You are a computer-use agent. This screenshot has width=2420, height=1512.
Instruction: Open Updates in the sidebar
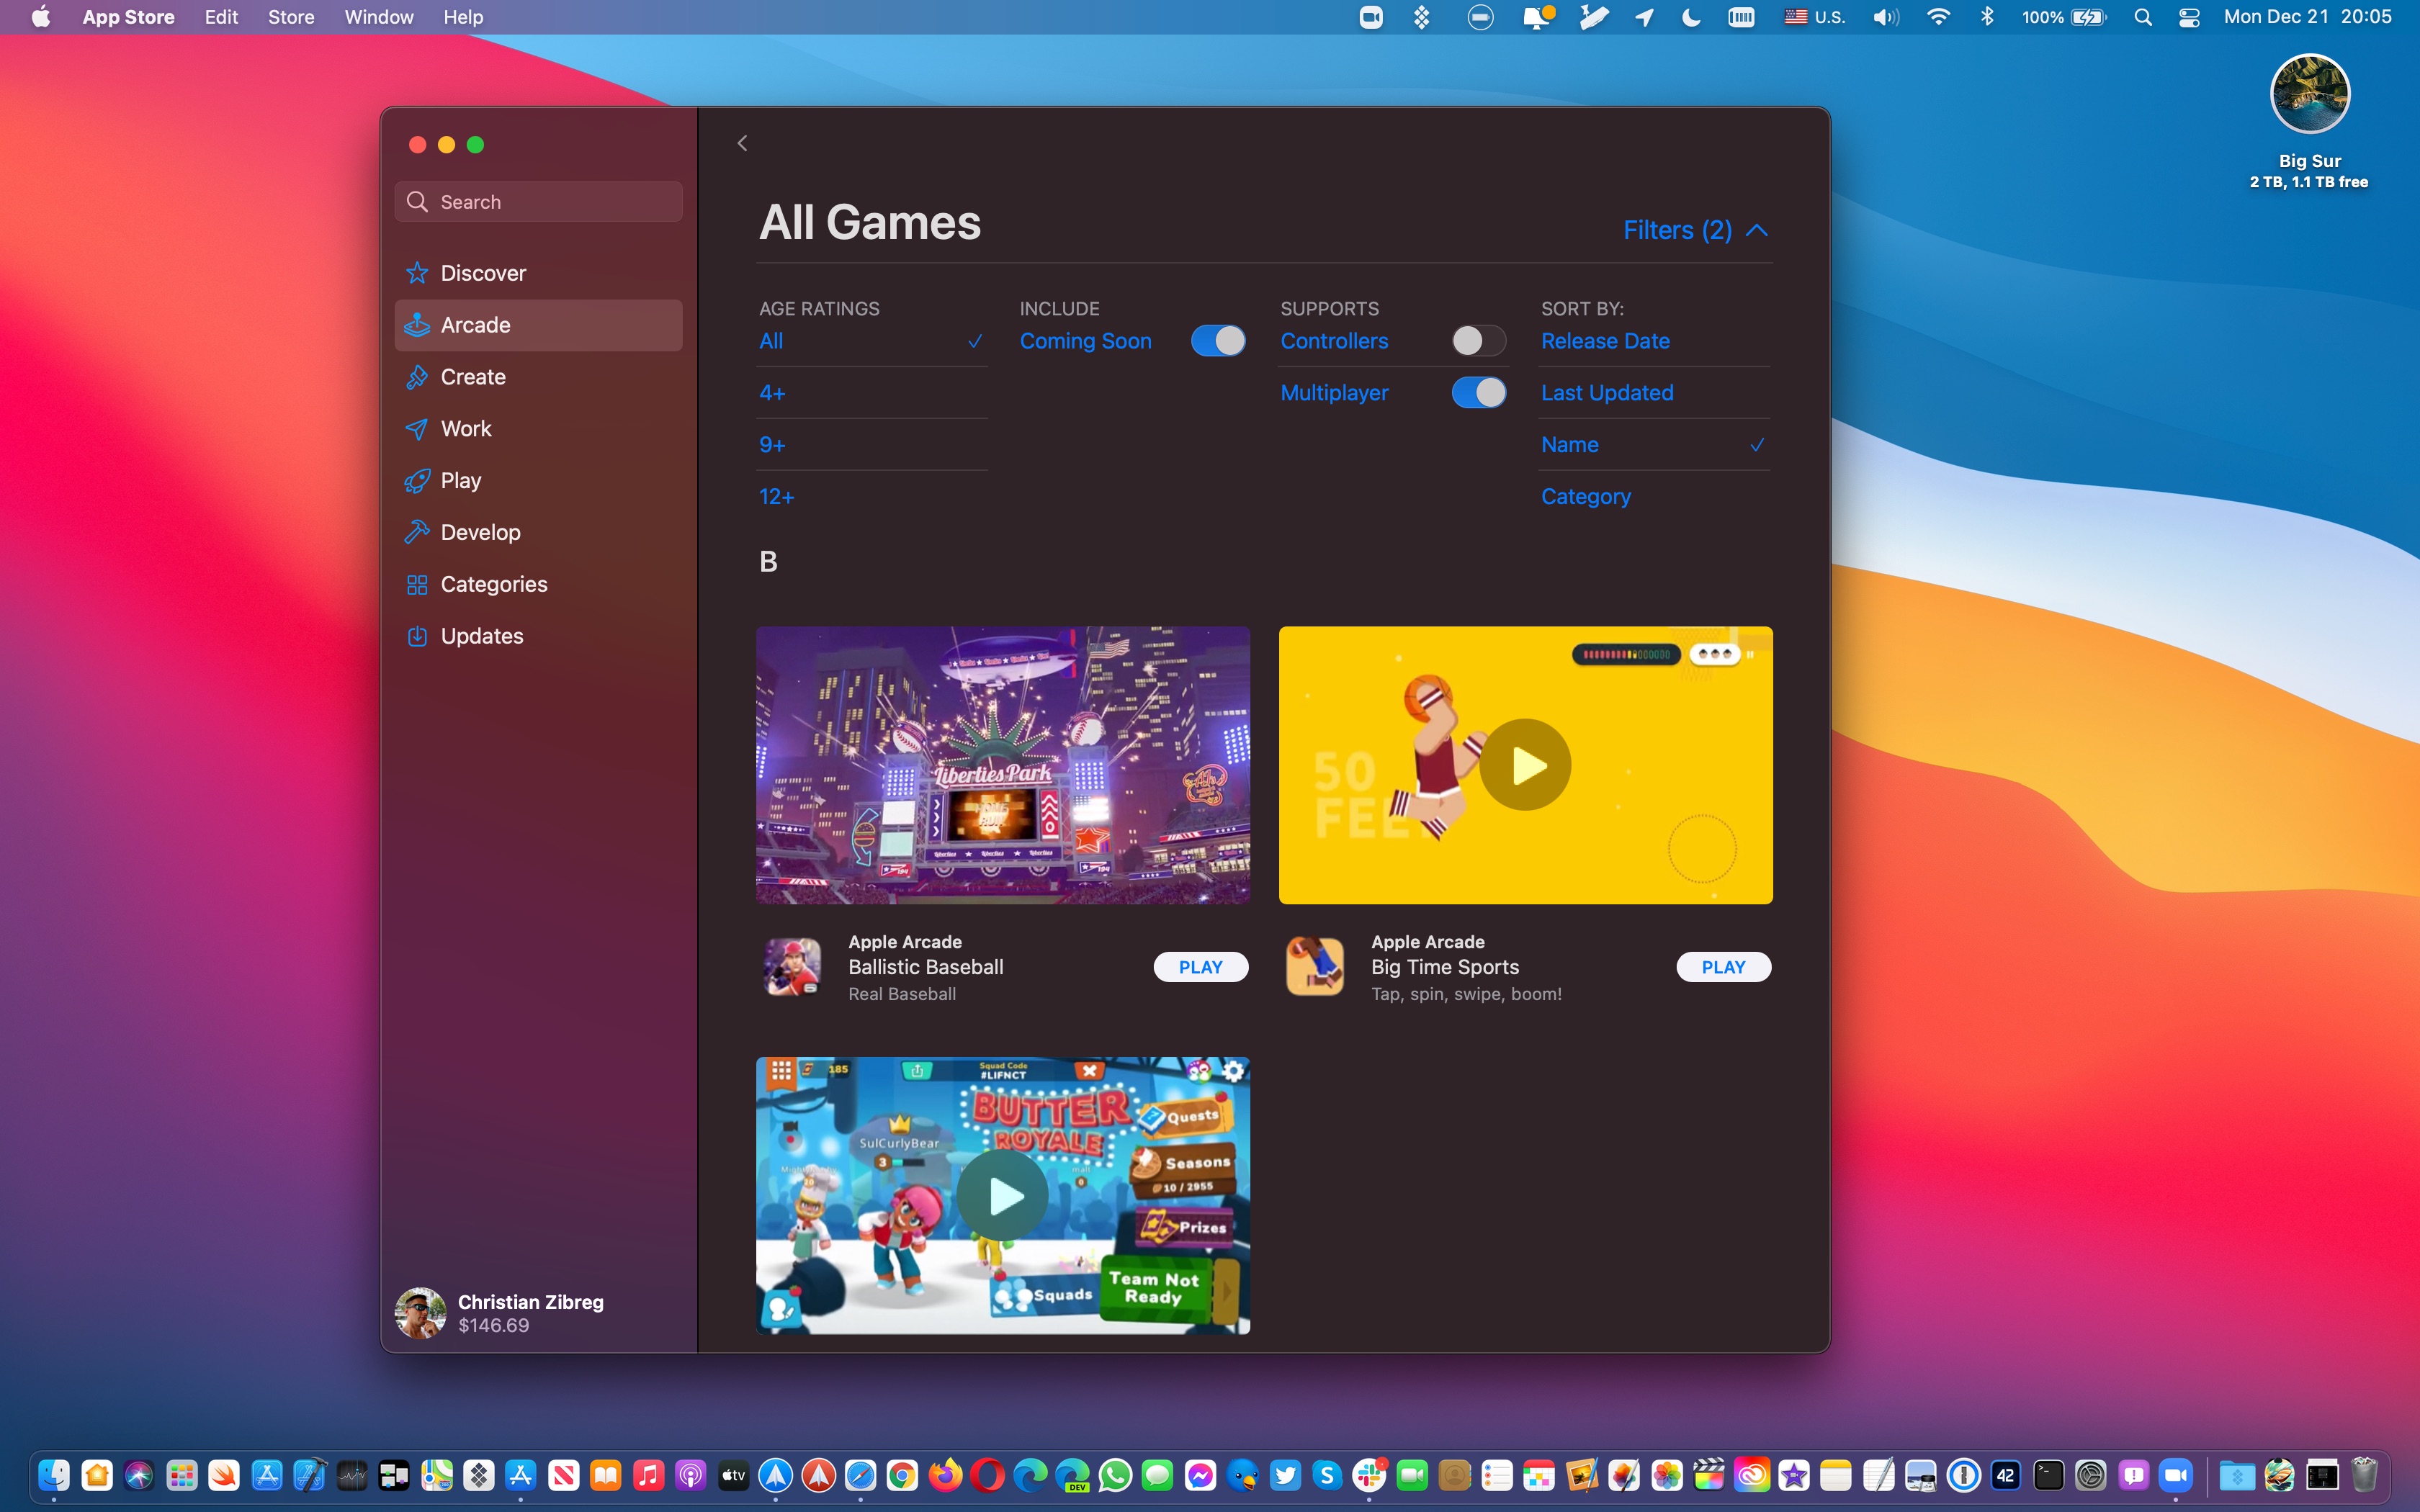point(538,636)
